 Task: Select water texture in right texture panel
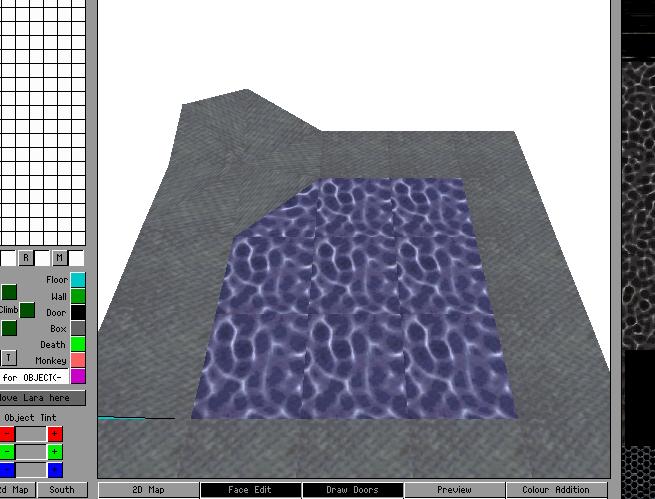click(638, 200)
